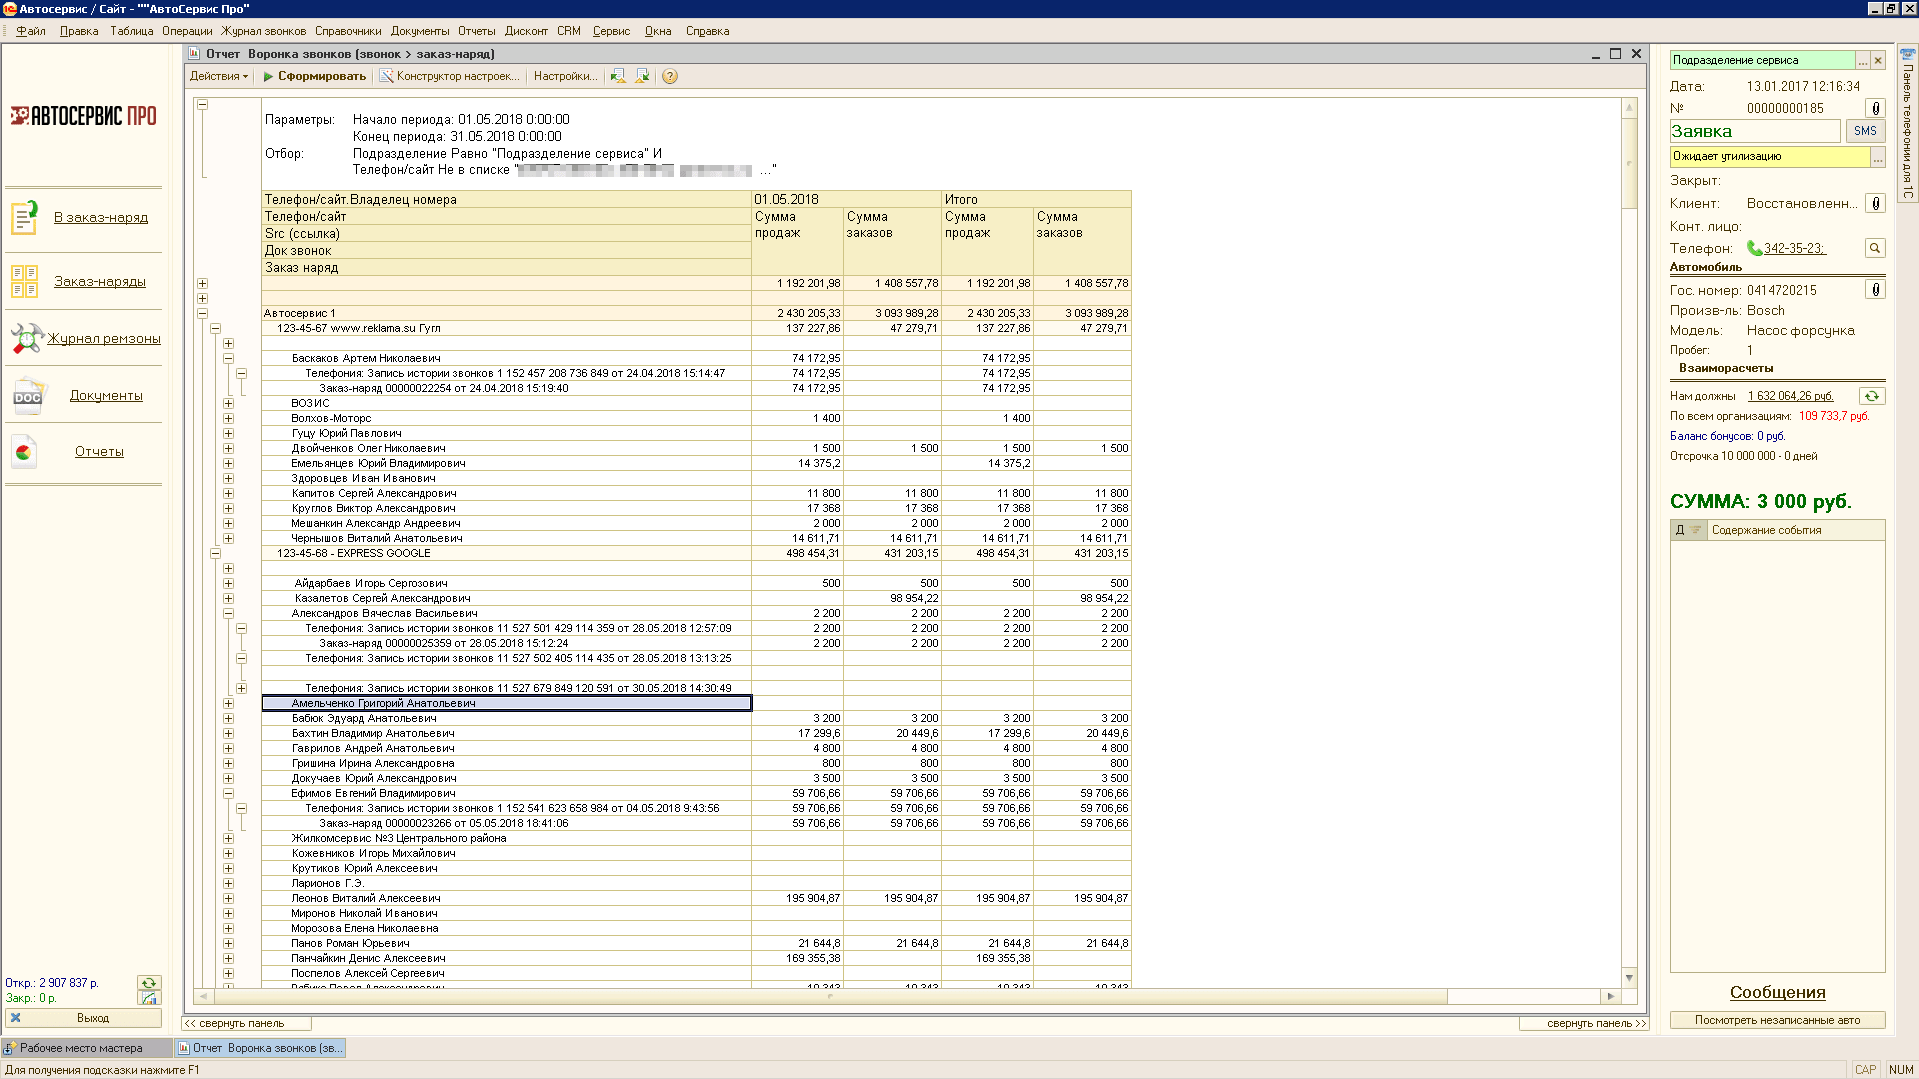Click settings icon immediately left of help icon

click(x=642, y=76)
